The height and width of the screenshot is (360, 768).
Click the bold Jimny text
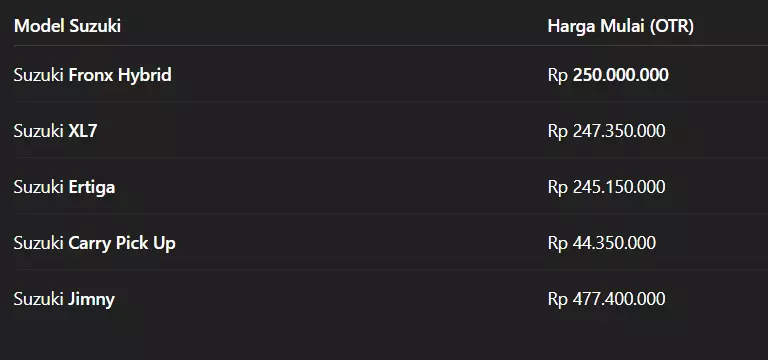(x=92, y=299)
